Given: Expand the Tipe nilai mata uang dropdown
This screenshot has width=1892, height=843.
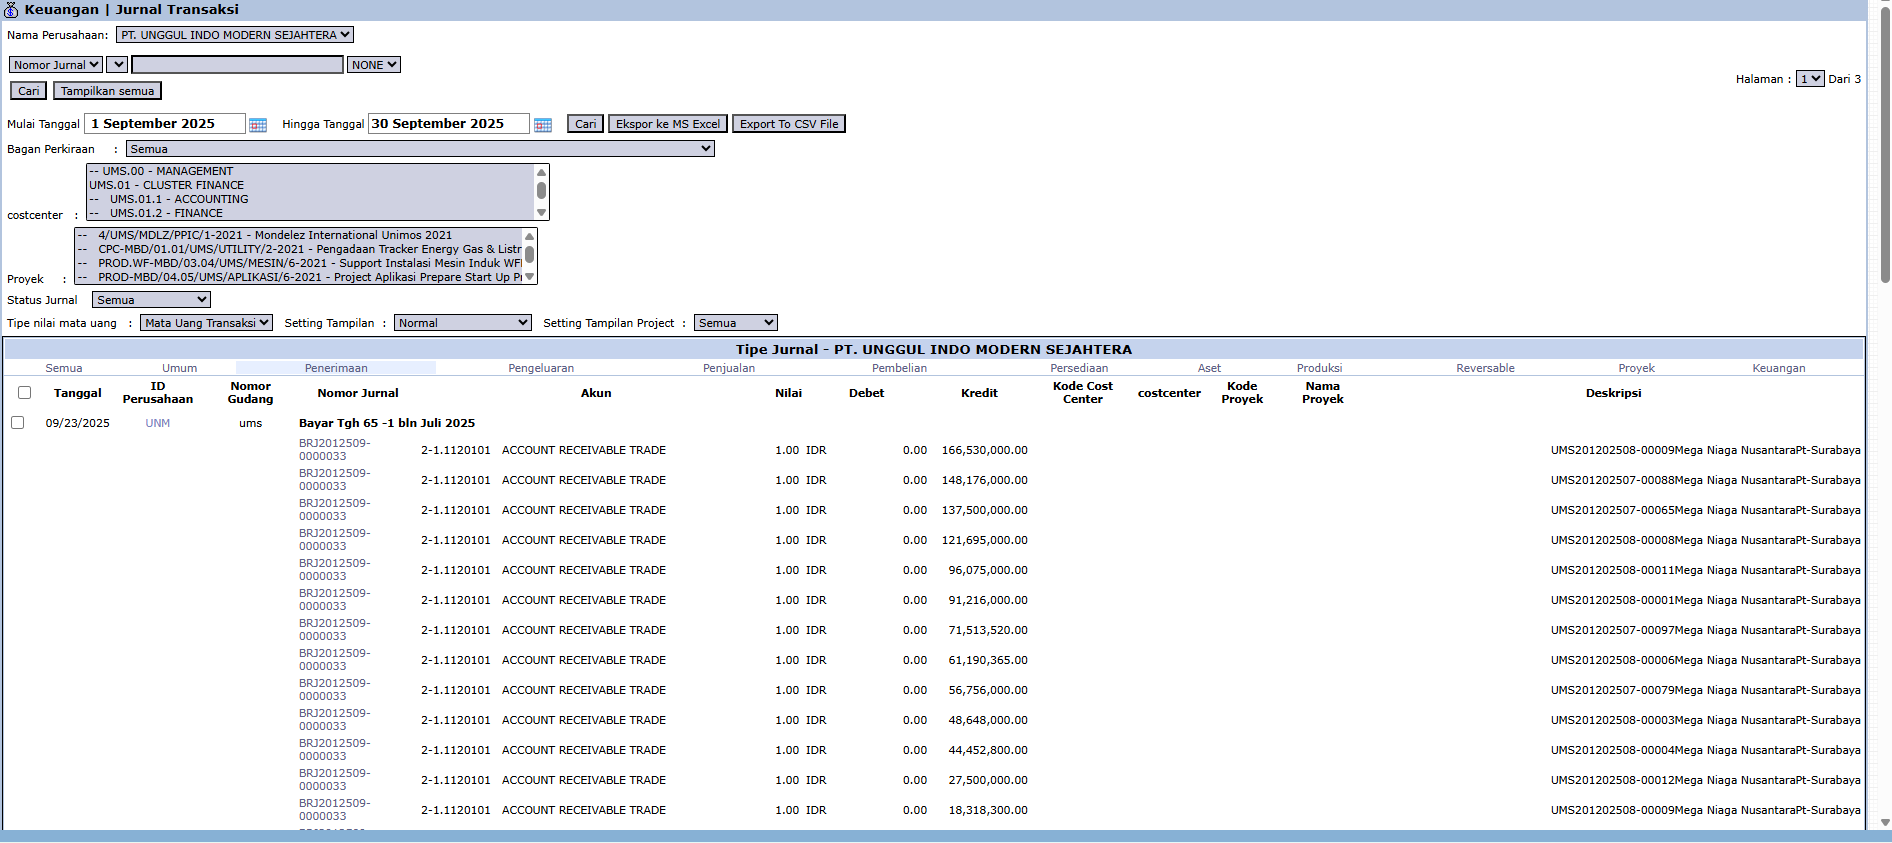Looking at the screenshot, I should [x=206, y=323].
